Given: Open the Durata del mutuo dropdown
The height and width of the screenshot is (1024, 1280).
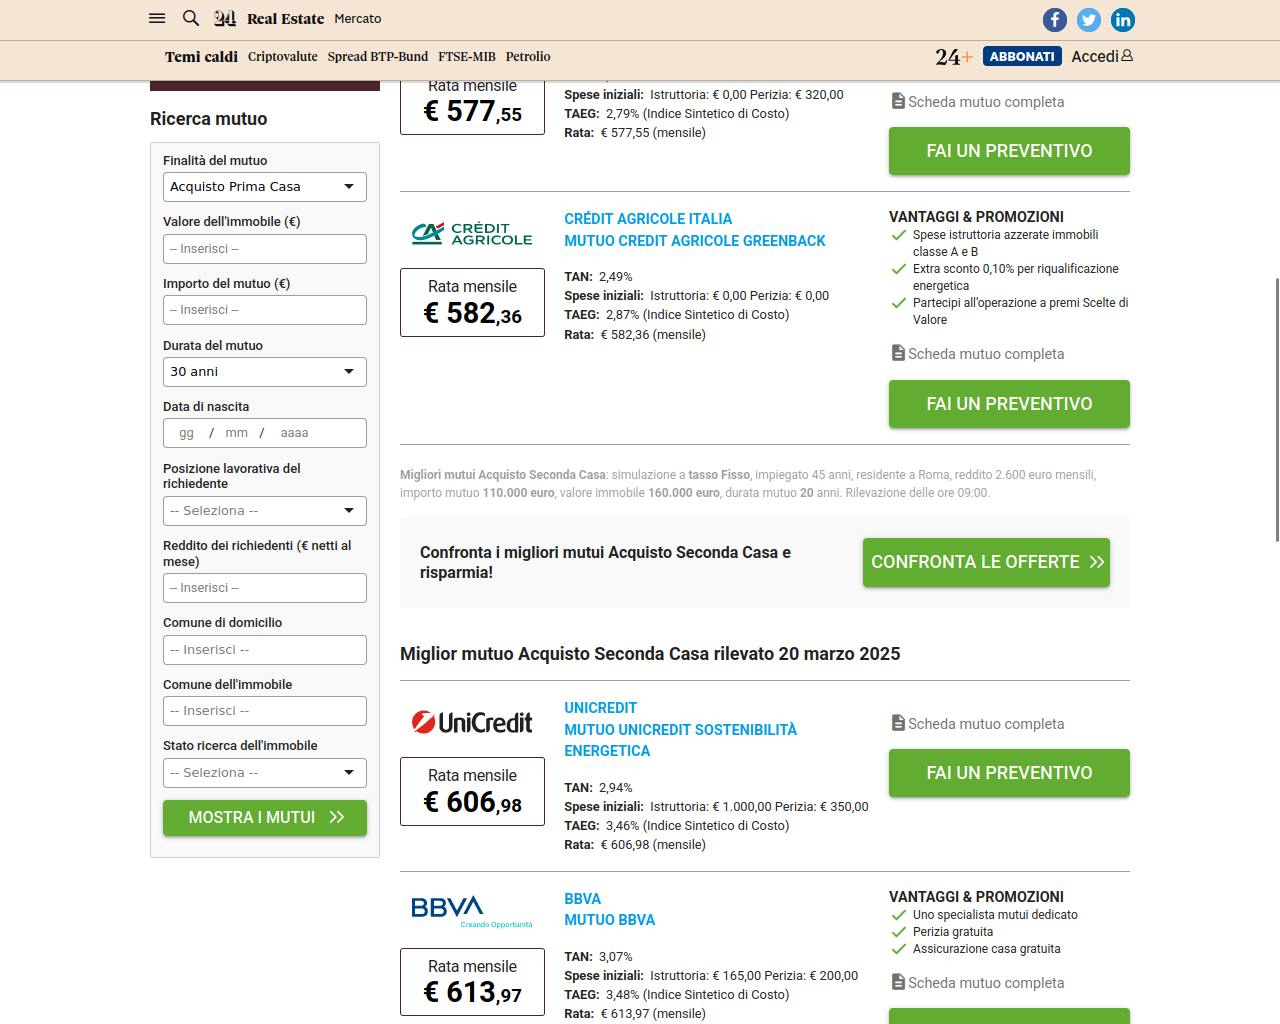Looking at the screenshot, I should pos(265,372).
